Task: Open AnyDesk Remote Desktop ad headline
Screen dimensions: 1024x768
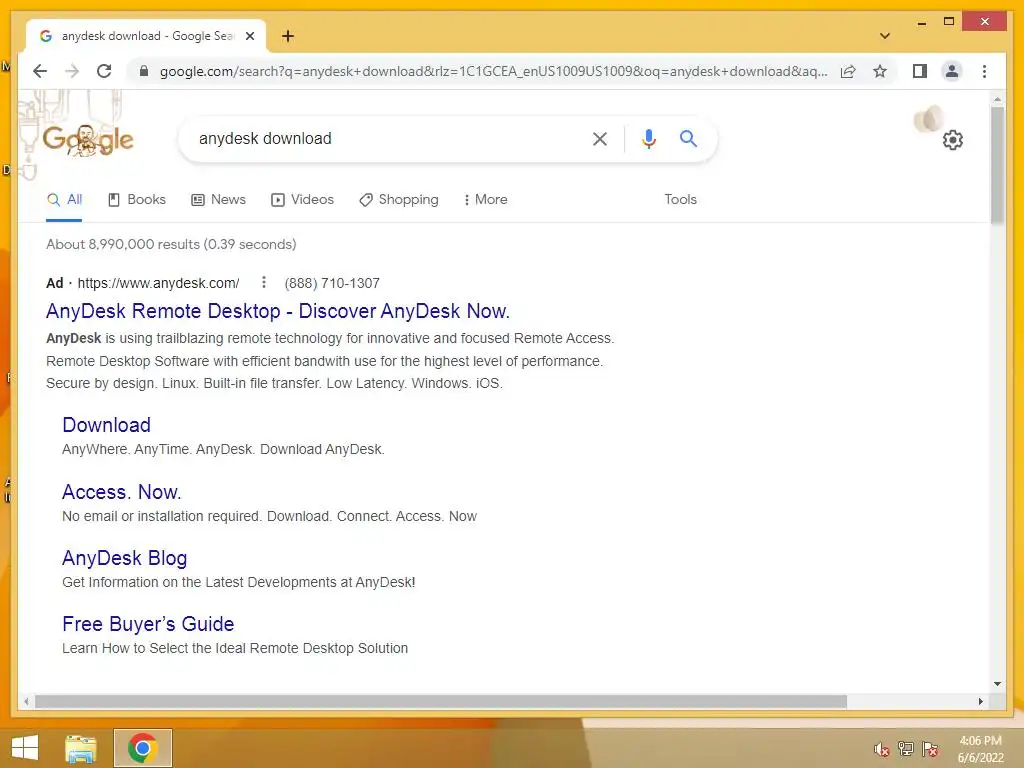Action: pyautogui.click(x=278, y=311)
